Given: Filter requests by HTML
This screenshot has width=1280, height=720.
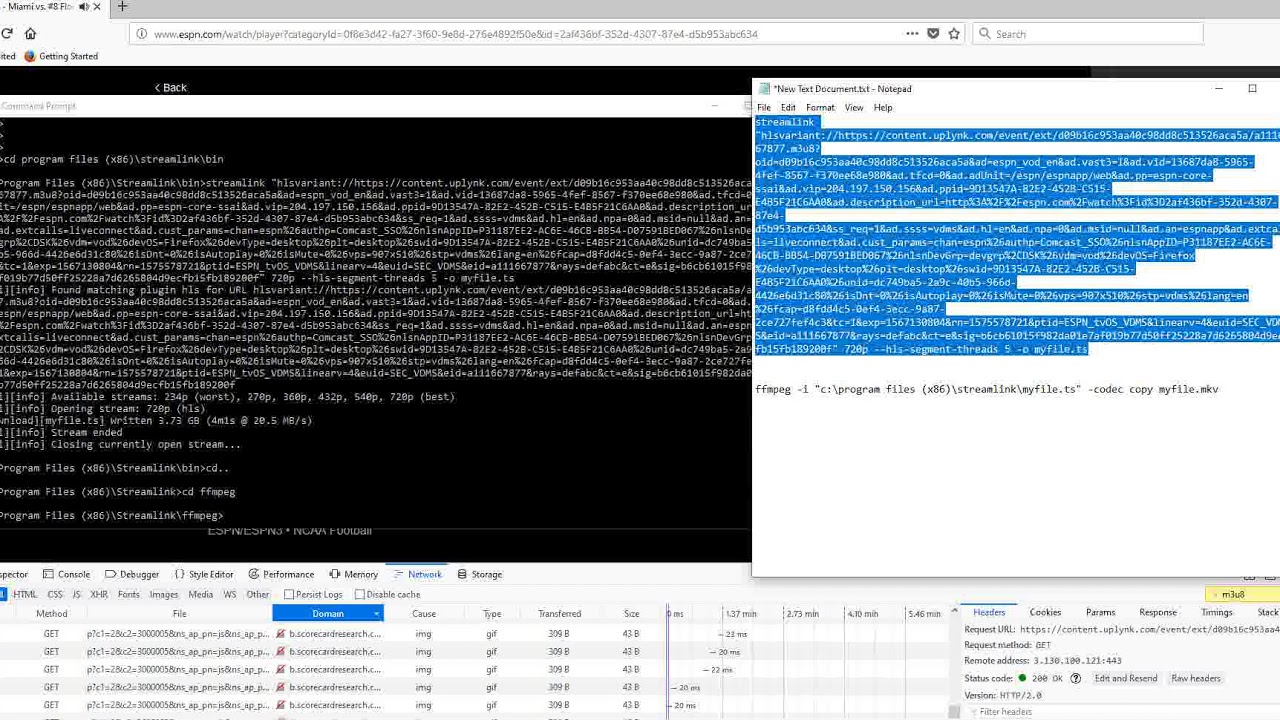Looking at the screenshot, I should (x=25, y=595).
